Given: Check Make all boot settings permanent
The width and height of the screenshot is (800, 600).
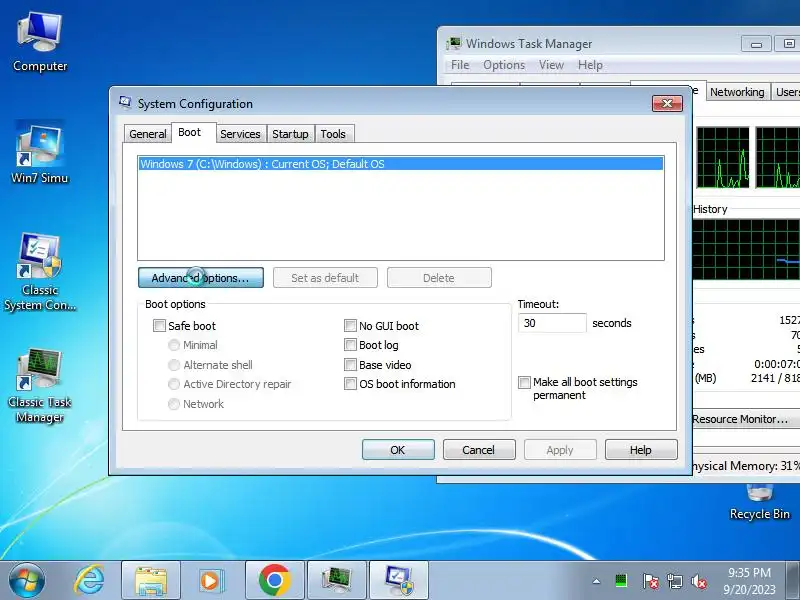Looking at the screenshot, I should tap(524, 382).
